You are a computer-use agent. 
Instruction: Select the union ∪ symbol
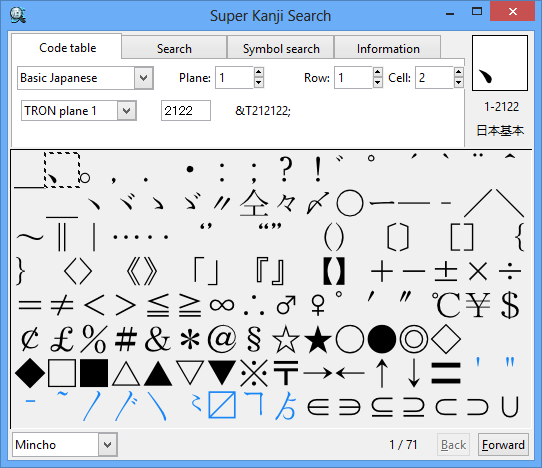[510, 406]
